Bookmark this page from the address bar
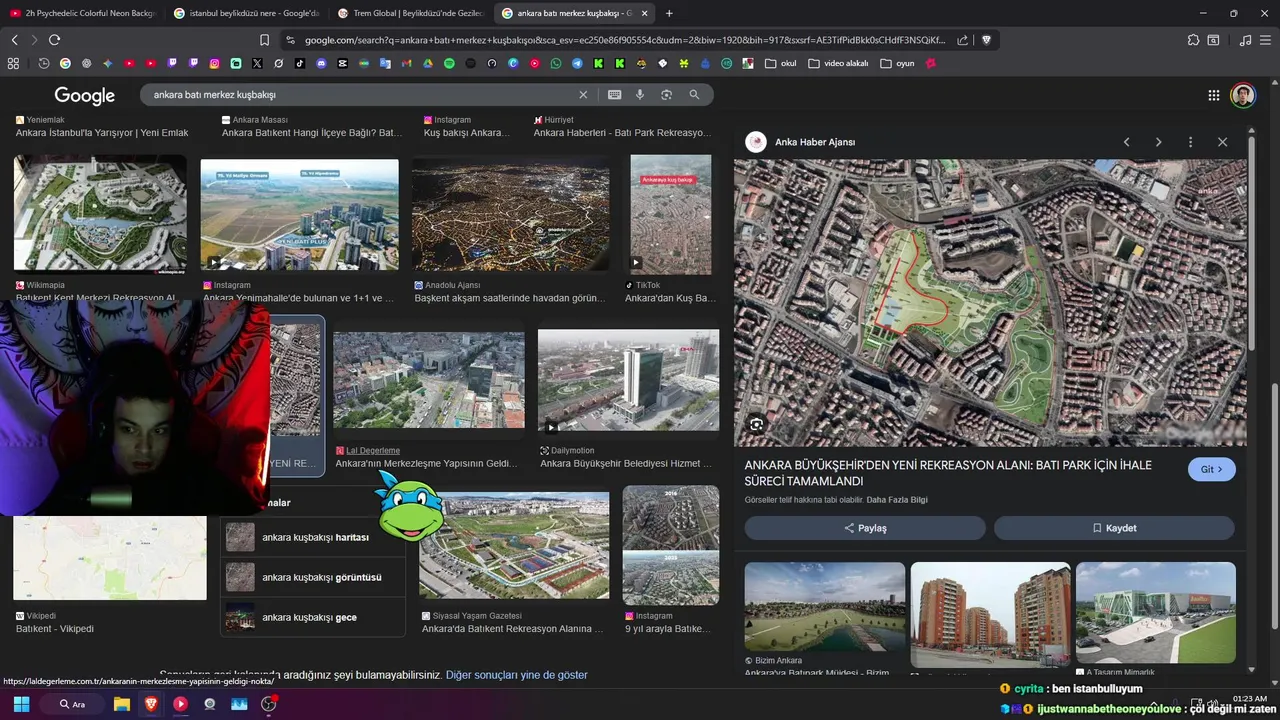The height and width of the screenshot is (720, 1280). coord(264,40)
